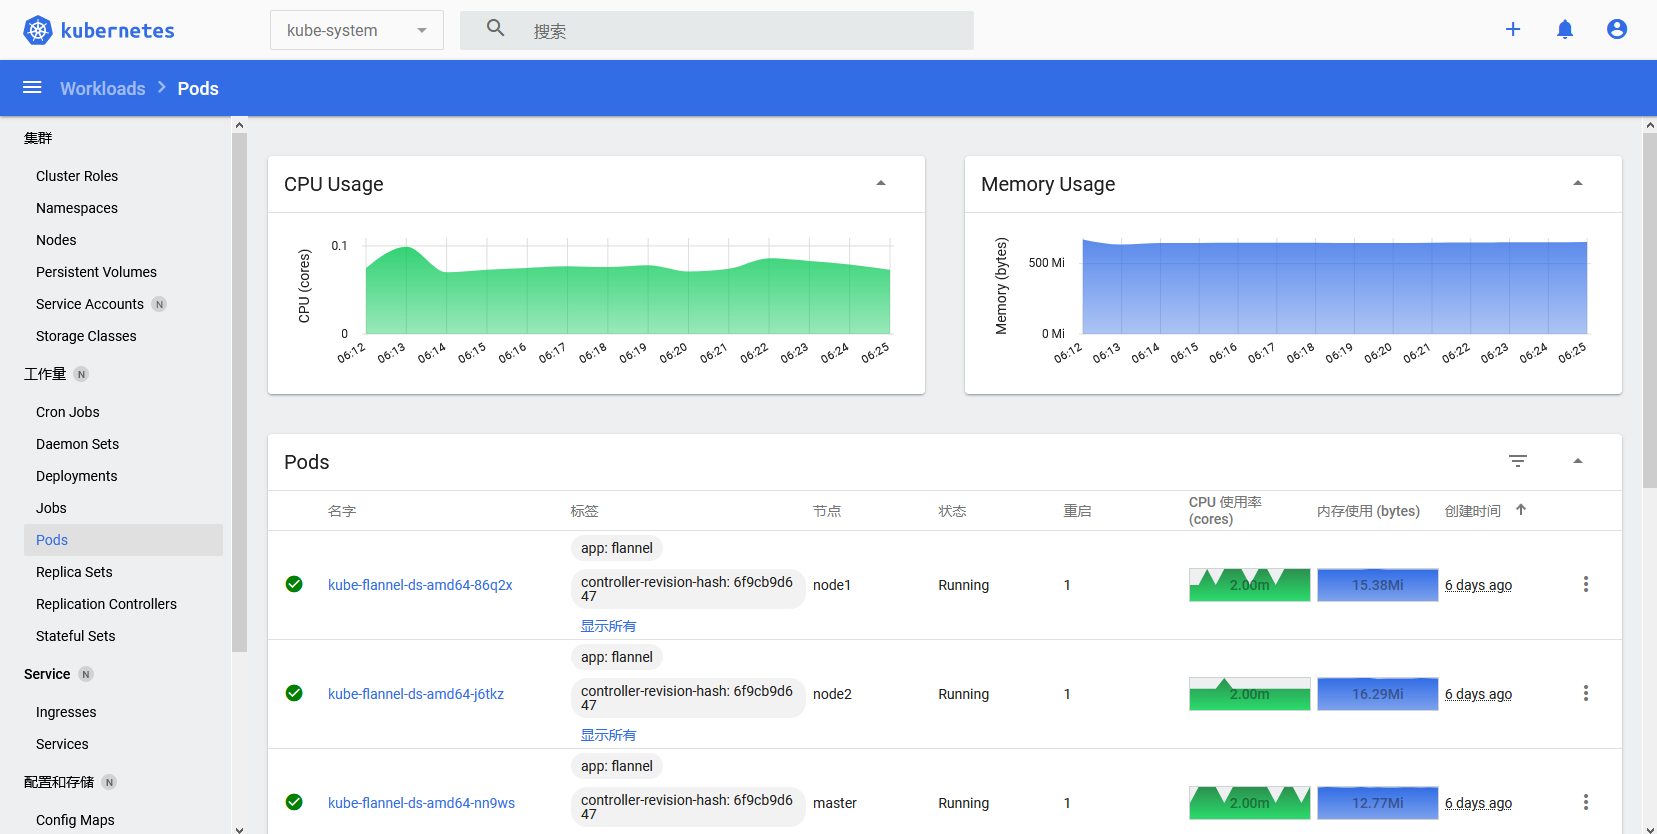Open pod kube-flannel-ds-amd64-nn9ws link
The height and width of the screenshot is (834, 1657).
point(421,803)
